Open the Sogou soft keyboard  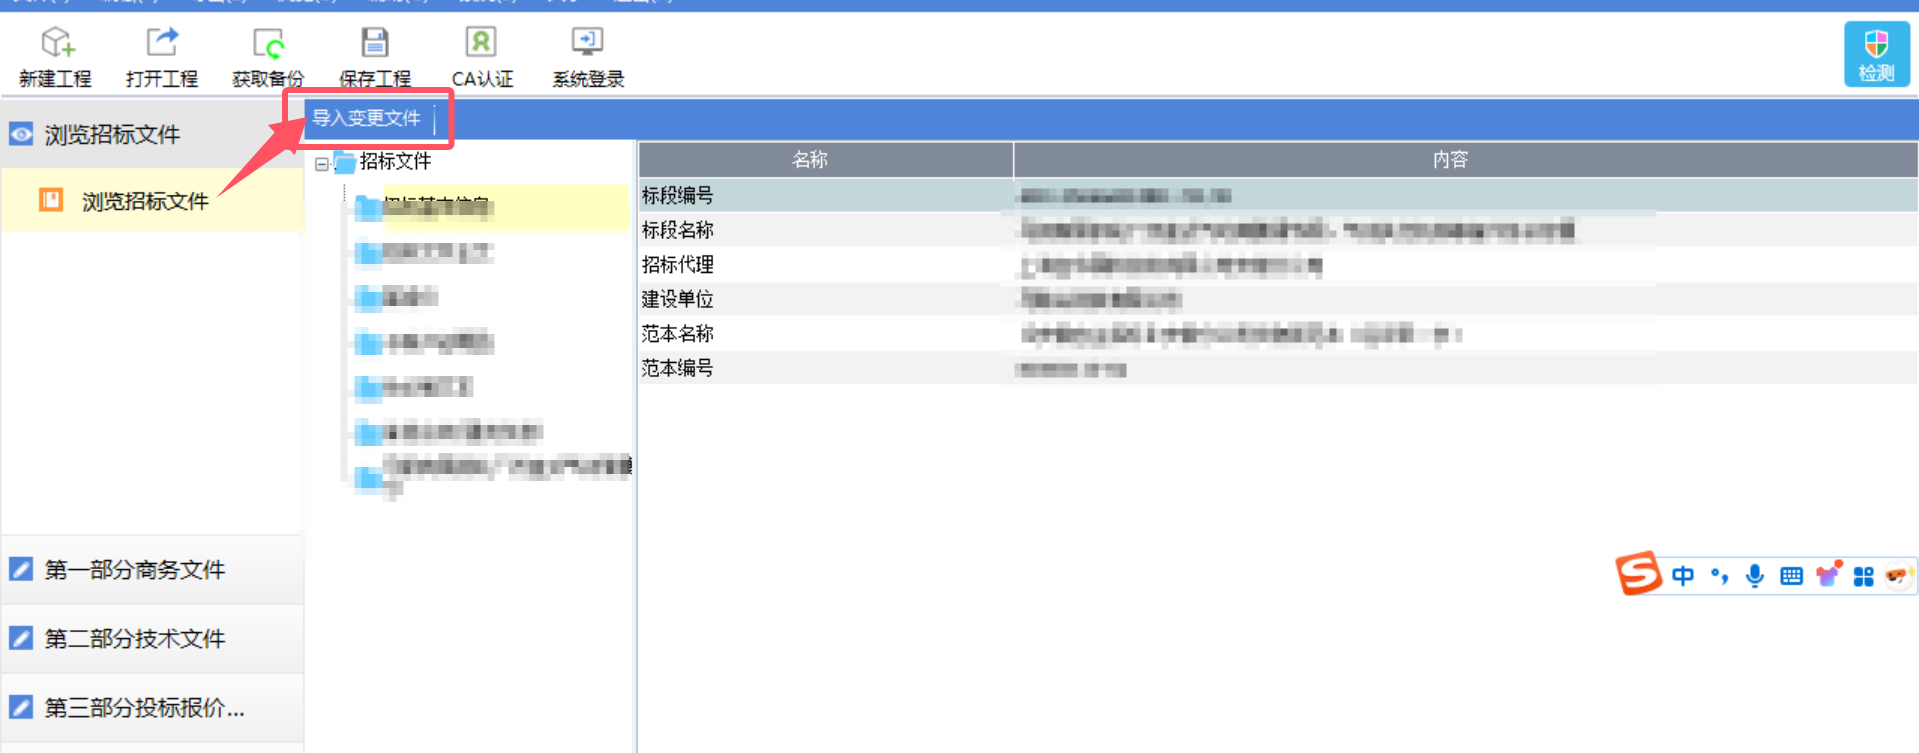point(1791,576)
